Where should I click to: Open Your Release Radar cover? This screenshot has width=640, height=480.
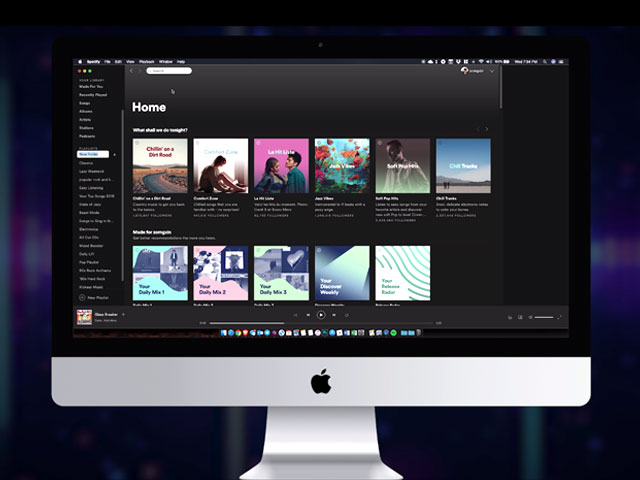coord(403,273)
